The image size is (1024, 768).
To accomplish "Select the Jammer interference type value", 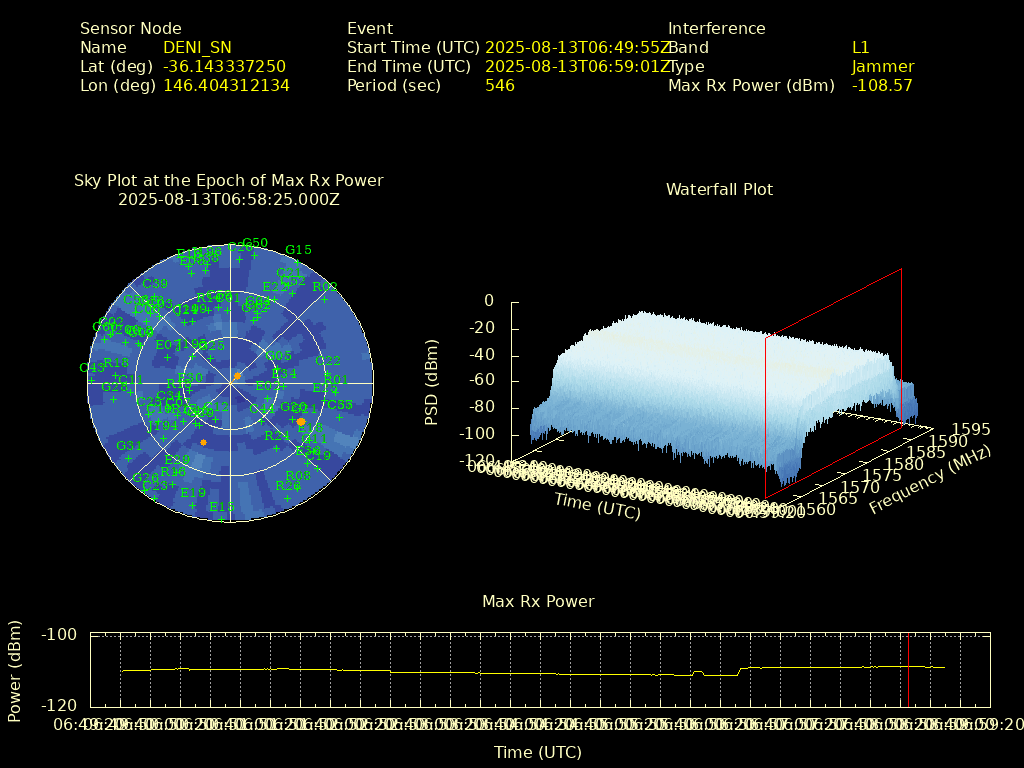I will click(x=882, y=67).
